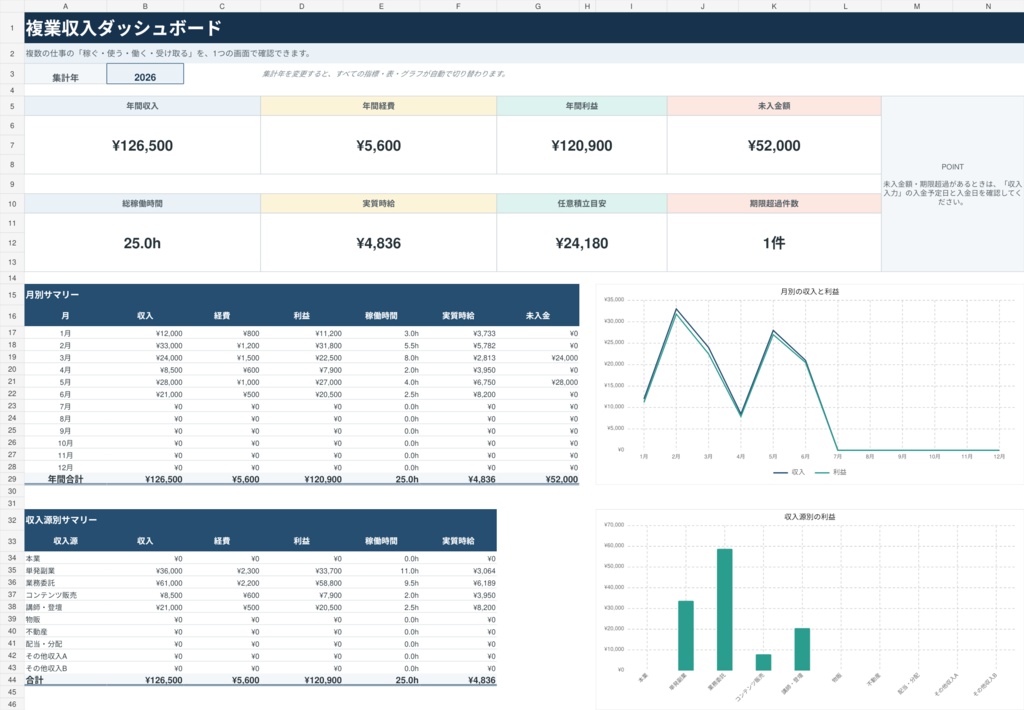
Task: Select the 集計年 input cell showing 2026
Action: [145, 74]
